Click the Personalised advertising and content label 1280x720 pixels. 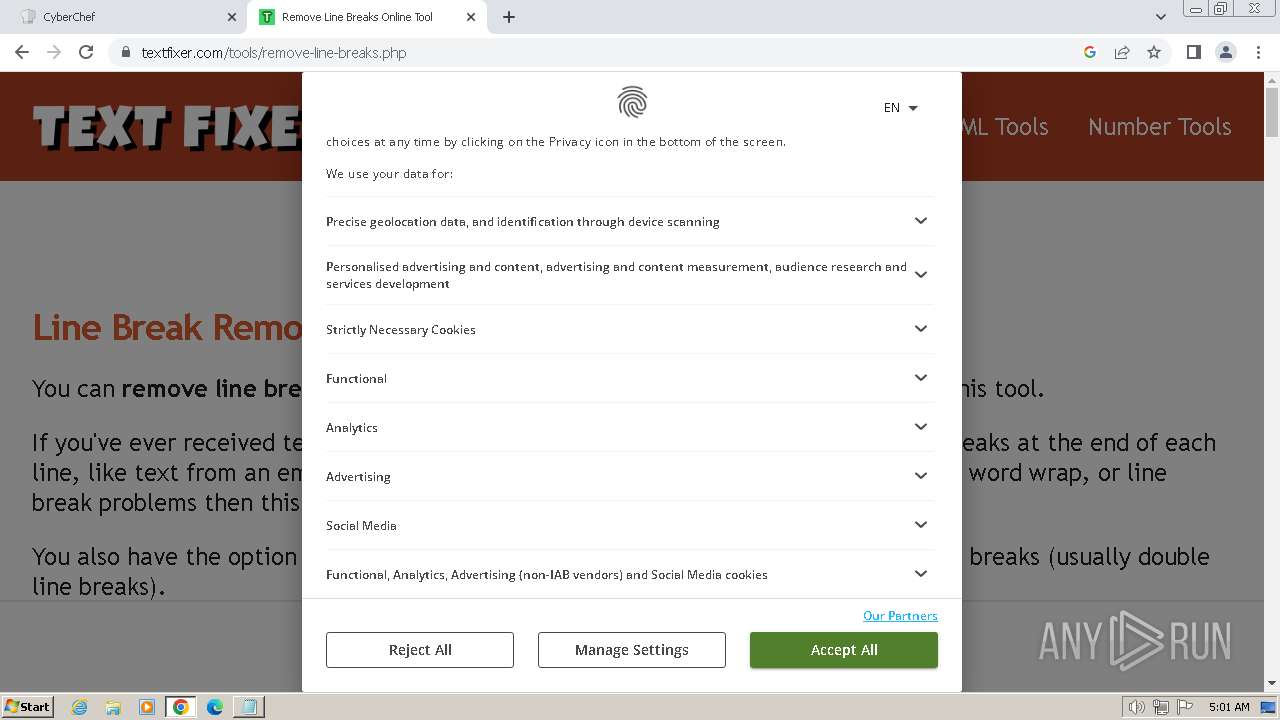pos(616,275)
